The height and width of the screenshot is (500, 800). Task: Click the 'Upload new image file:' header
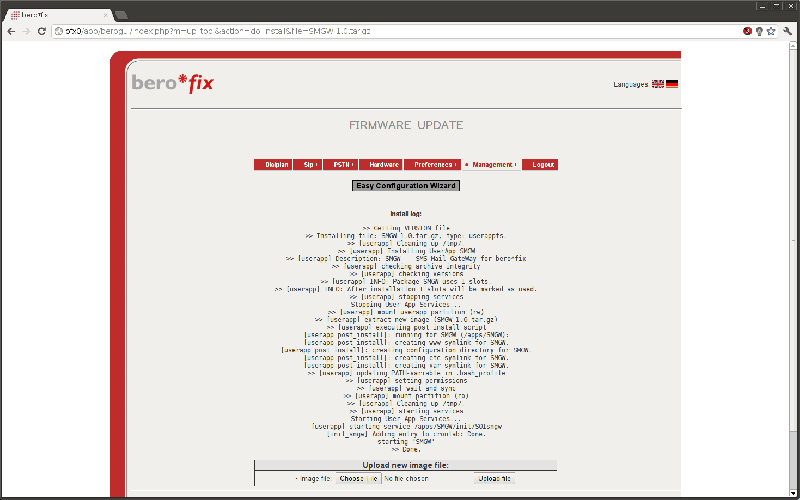tap(406, 465)
